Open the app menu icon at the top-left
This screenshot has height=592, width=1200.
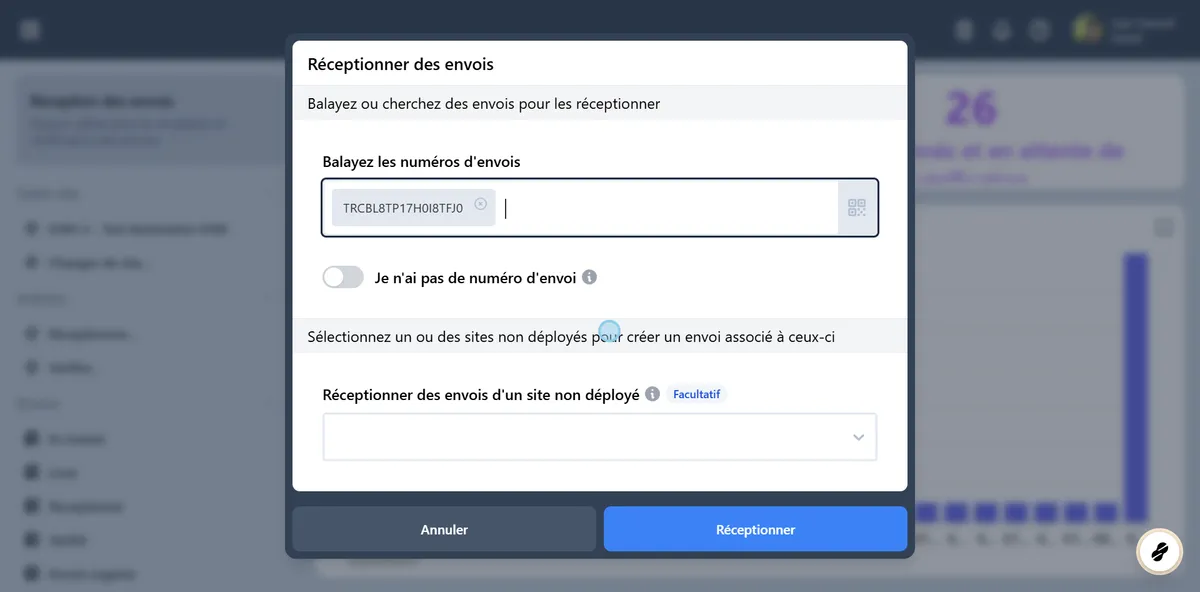29,28
